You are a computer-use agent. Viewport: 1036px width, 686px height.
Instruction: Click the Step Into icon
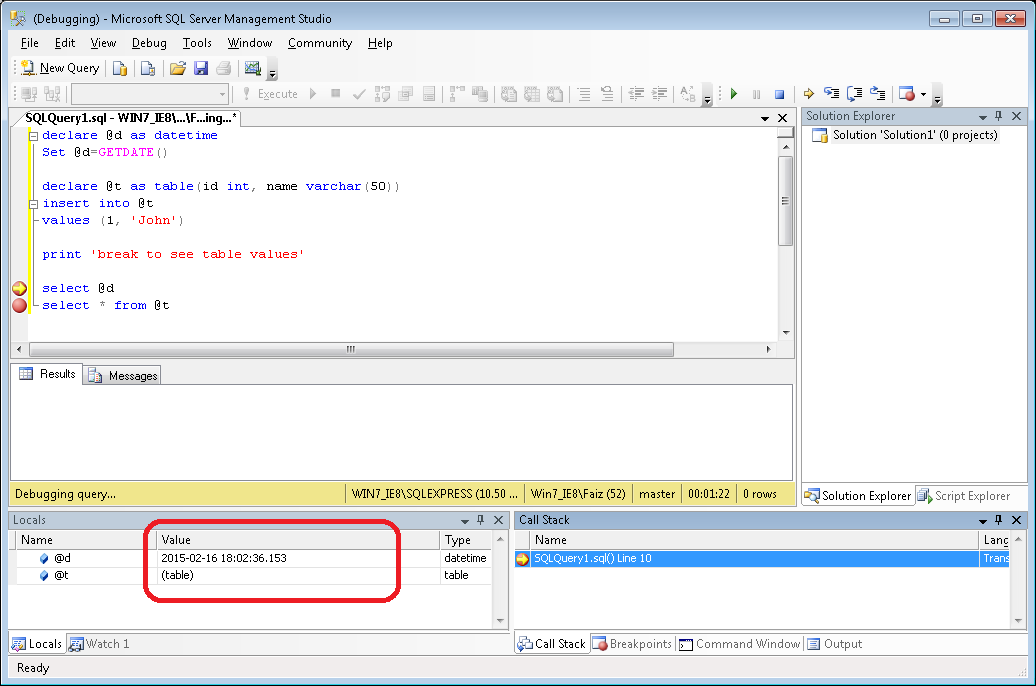click(832, 94)
